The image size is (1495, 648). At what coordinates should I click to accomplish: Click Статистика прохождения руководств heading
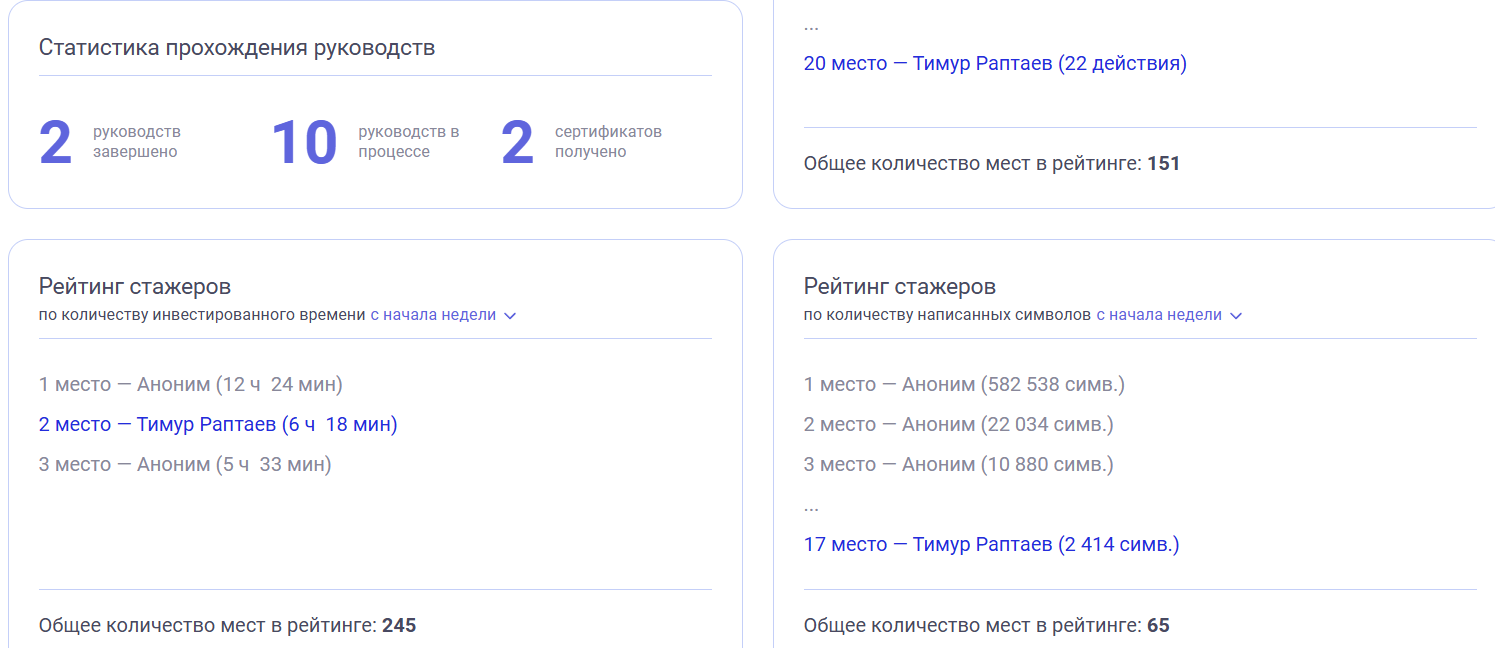(237, 48)
